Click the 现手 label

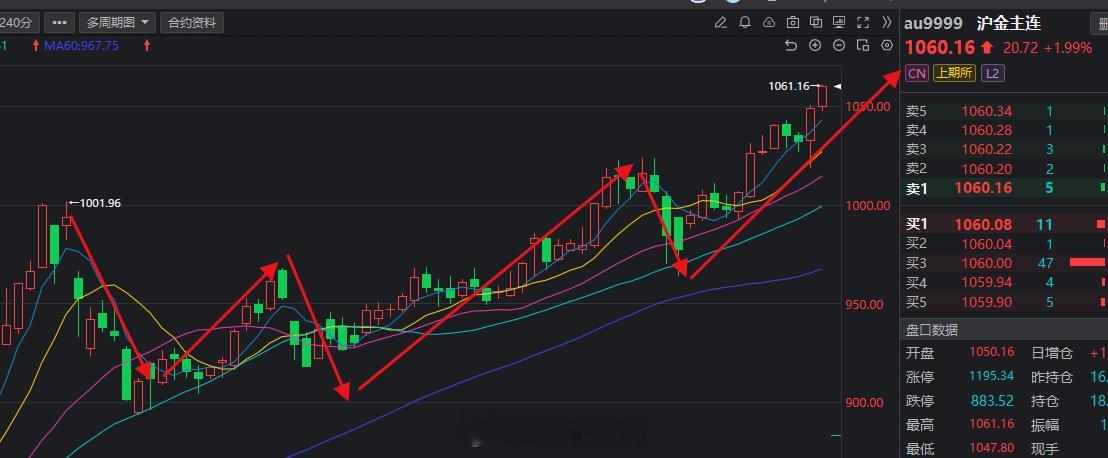[x=1044, y=449]
